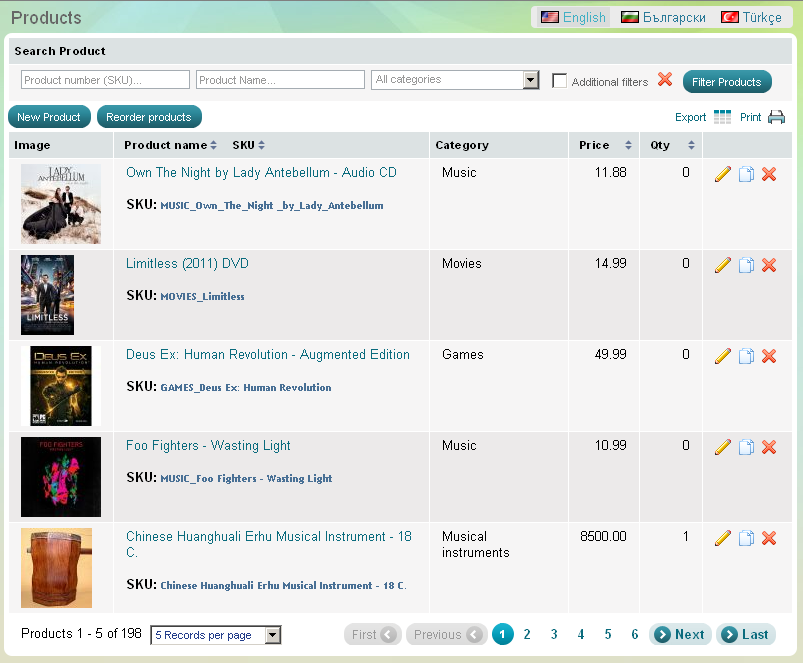Viewport: 803px width, 663px height.
Task: Delete the Foo Fighters - Wasting Light product
Action: [769, 447]
